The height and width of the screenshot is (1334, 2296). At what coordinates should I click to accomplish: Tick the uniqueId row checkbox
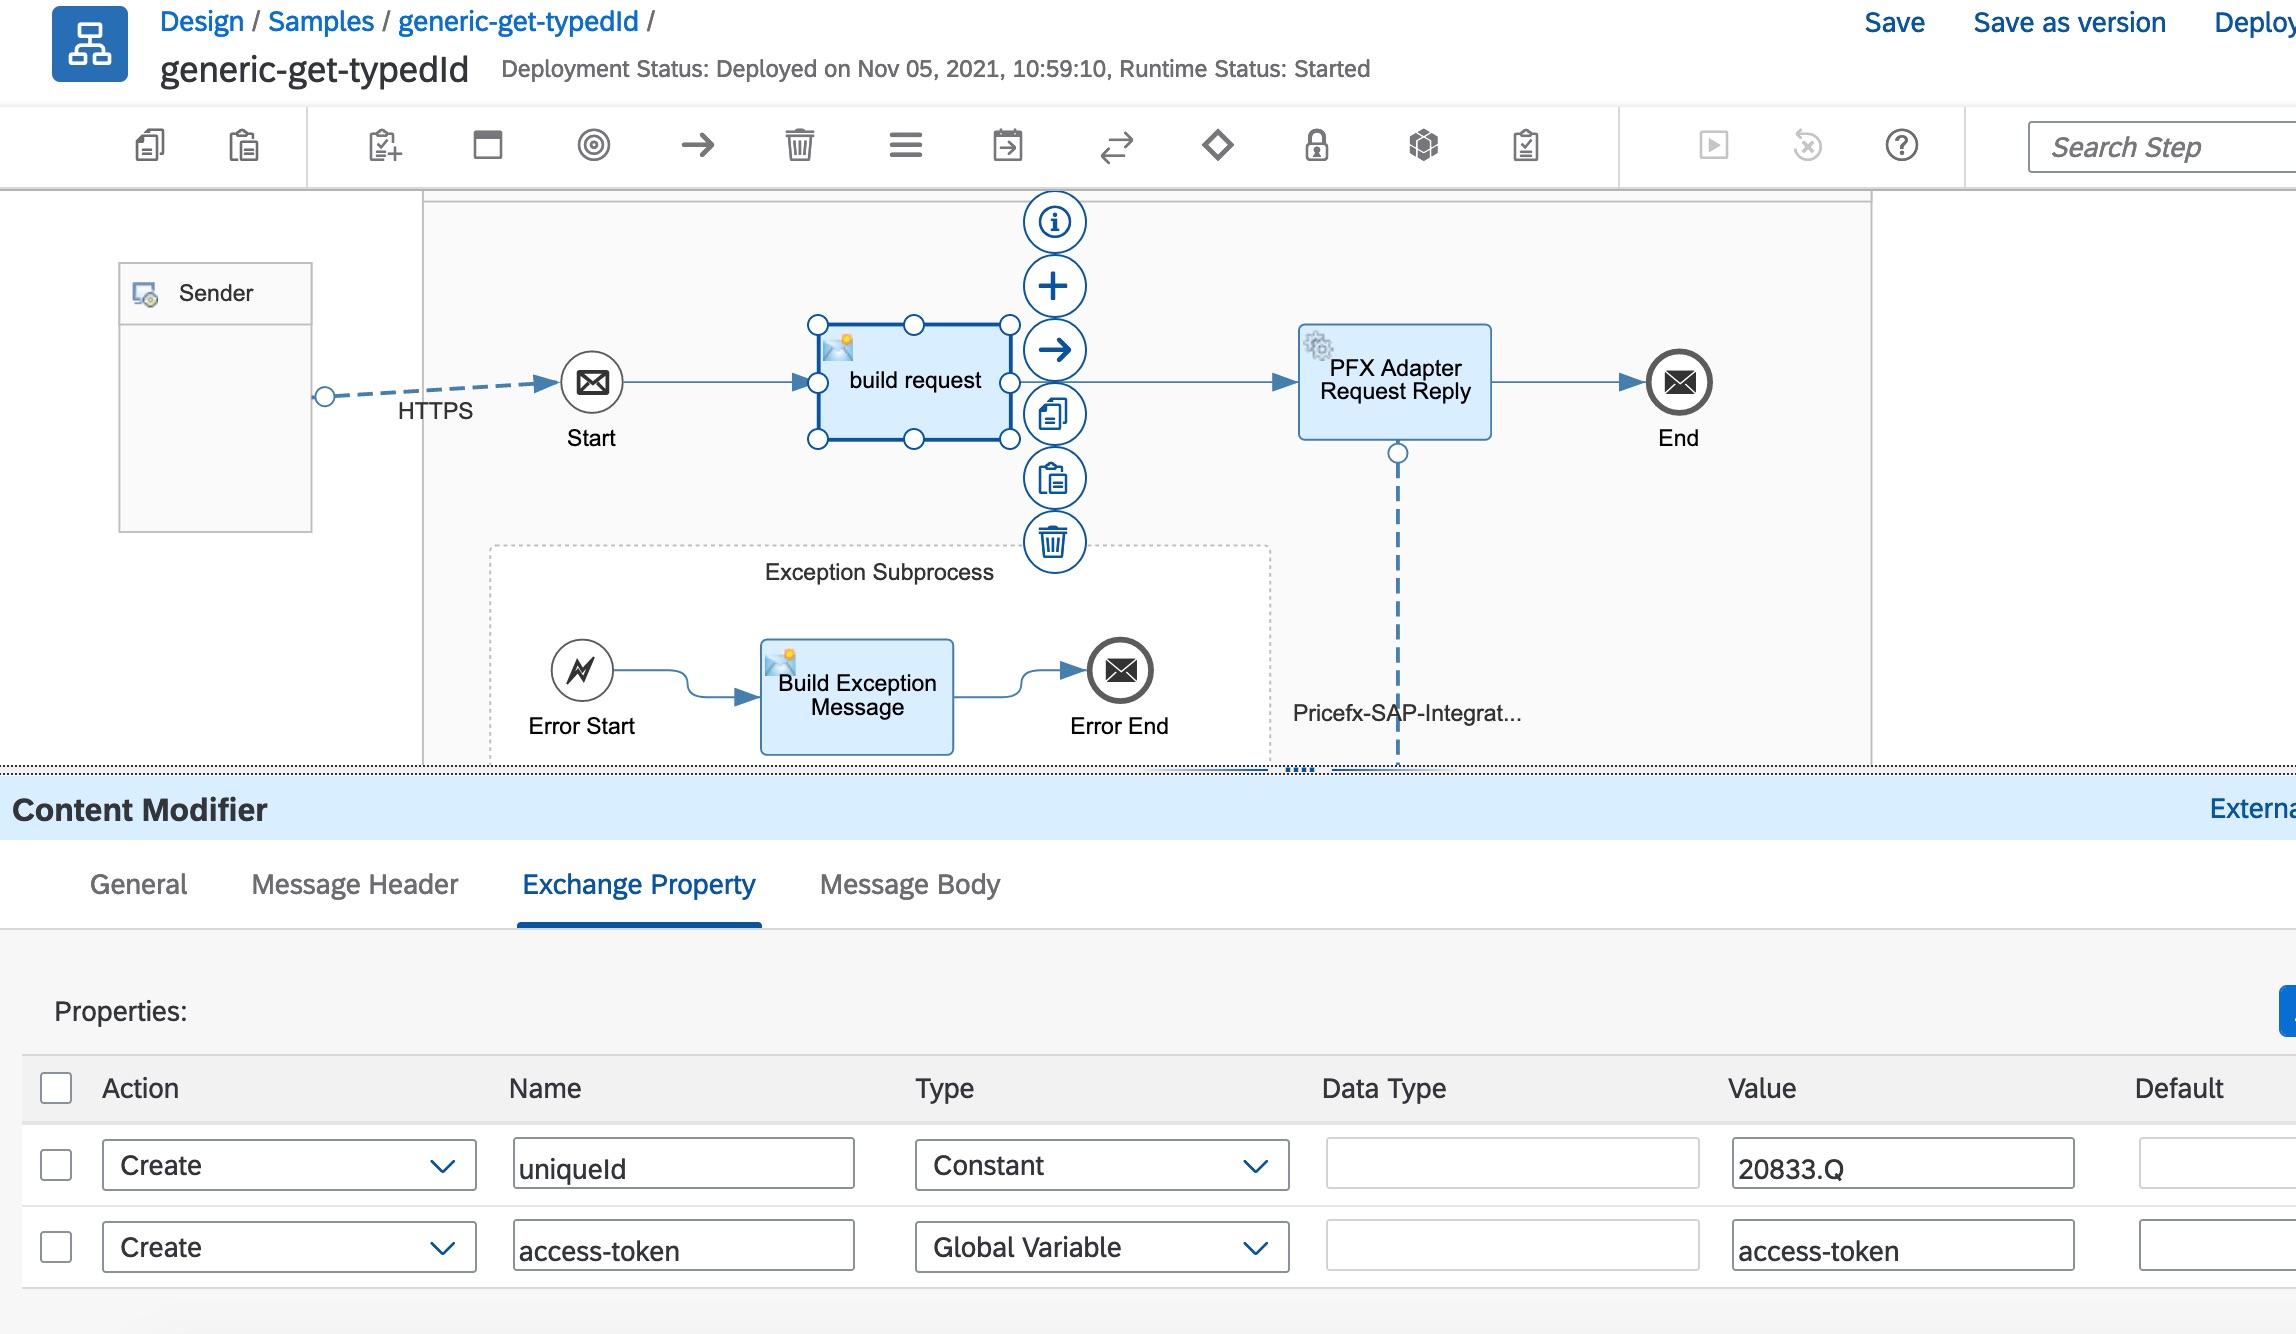[56, 1165]
